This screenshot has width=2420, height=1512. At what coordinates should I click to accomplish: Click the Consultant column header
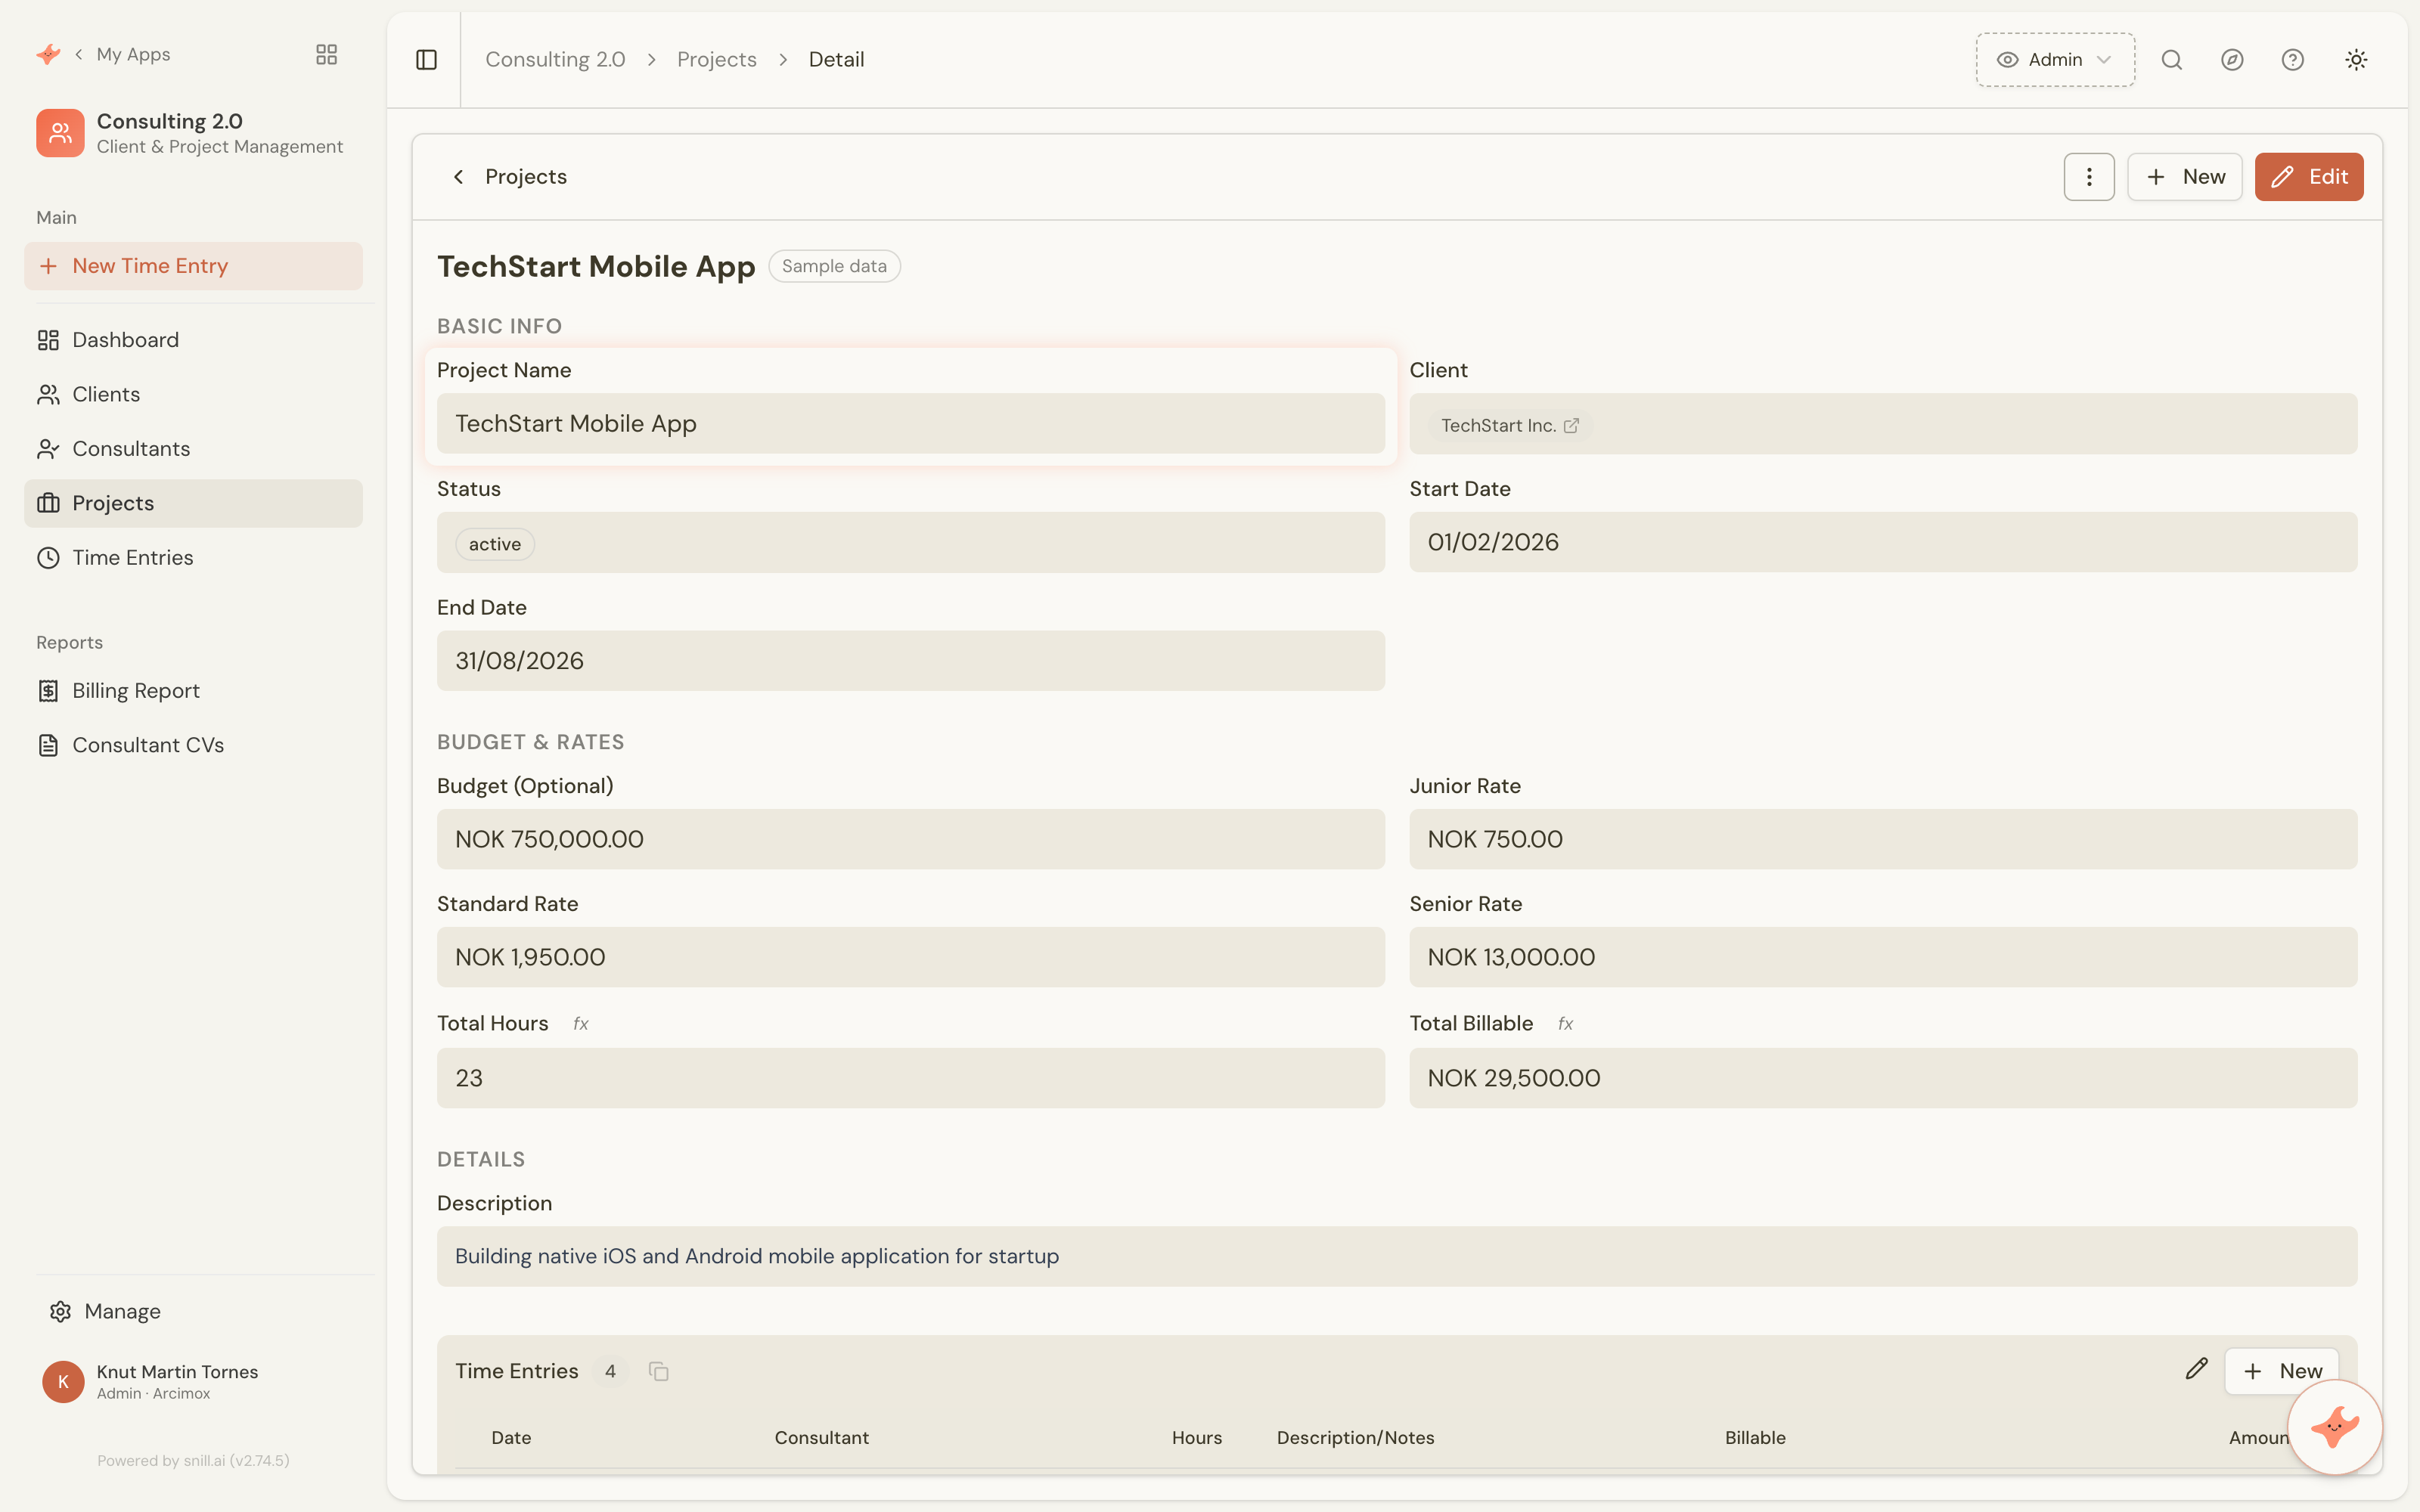[x=821, y=1437]
